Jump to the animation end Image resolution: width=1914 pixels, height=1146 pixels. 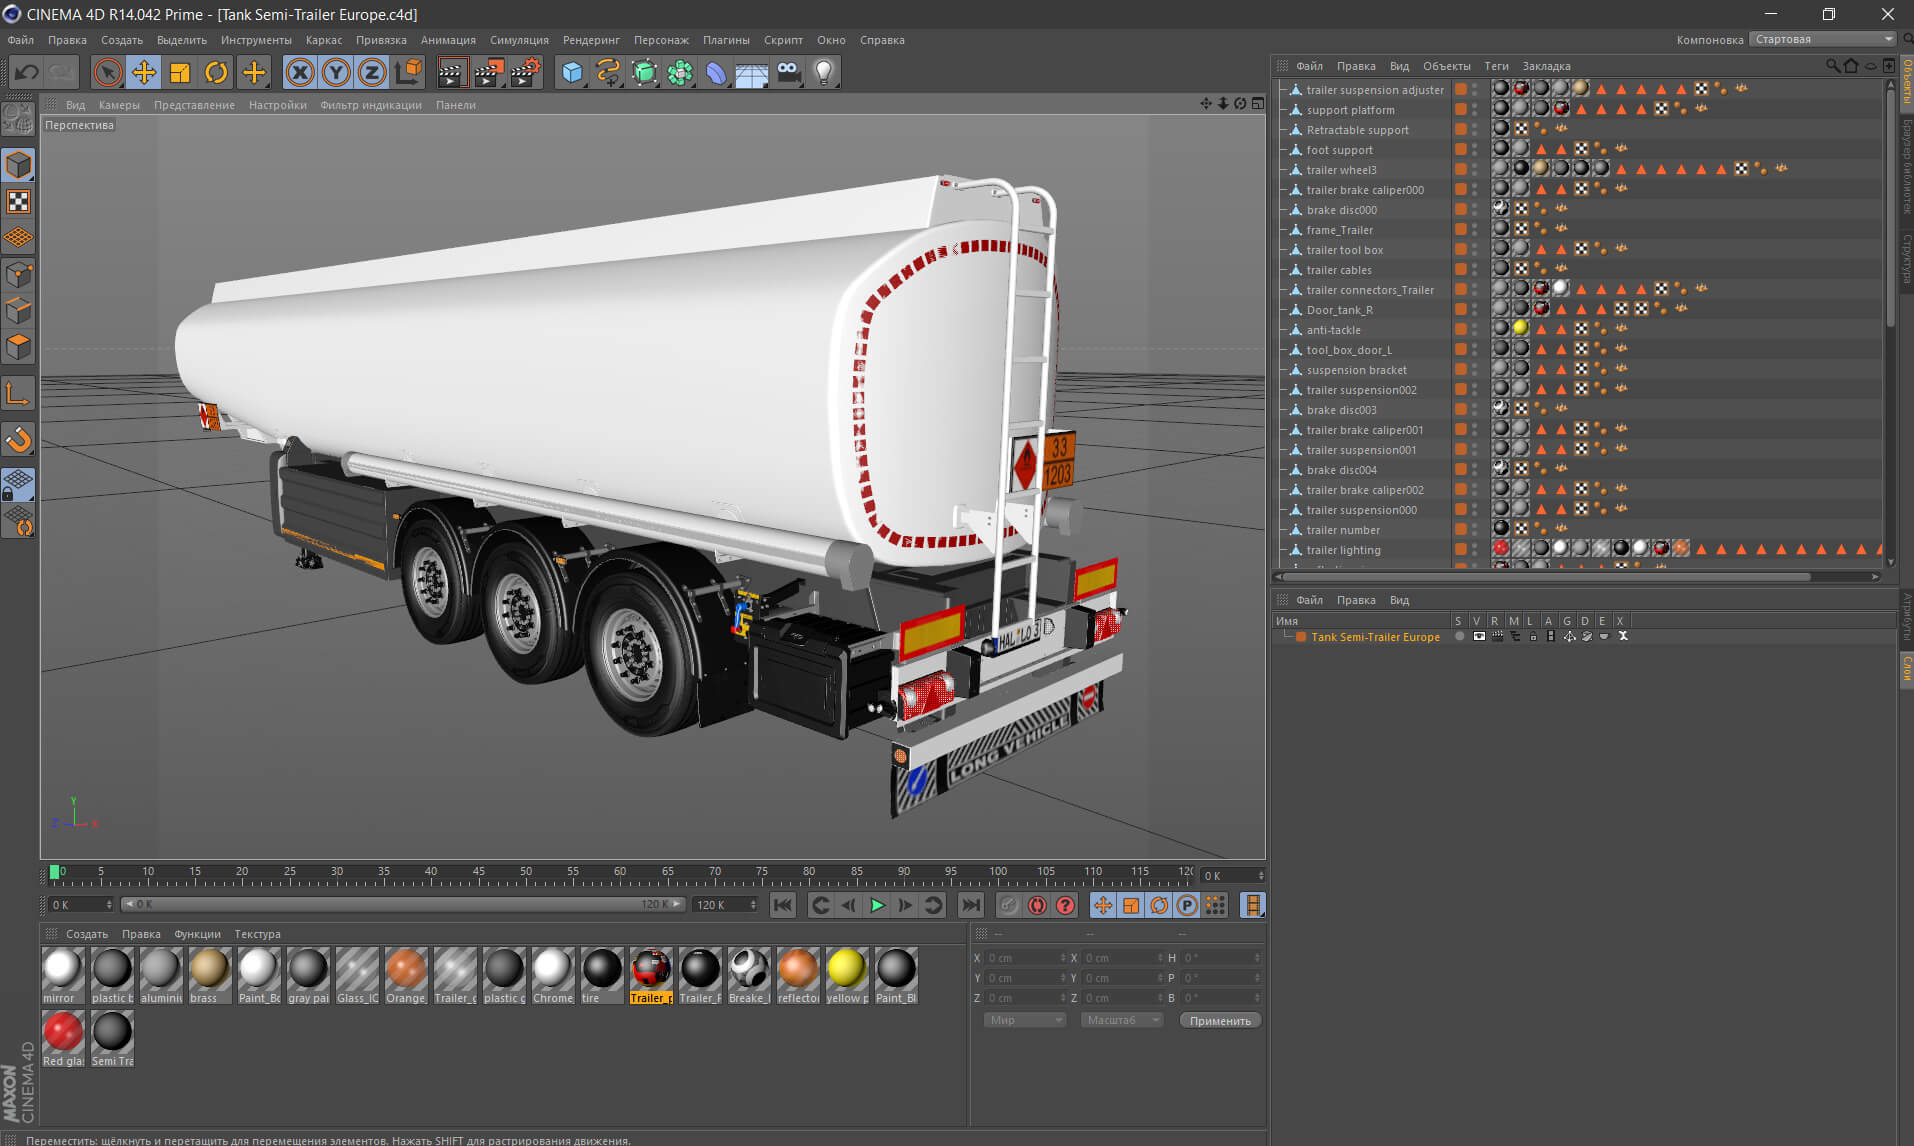[971, 905]
